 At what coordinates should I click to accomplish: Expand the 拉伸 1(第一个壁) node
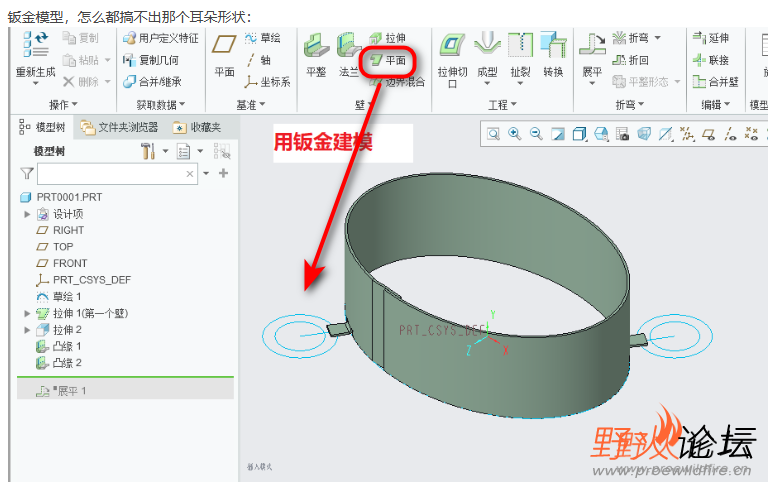[27, 313]
